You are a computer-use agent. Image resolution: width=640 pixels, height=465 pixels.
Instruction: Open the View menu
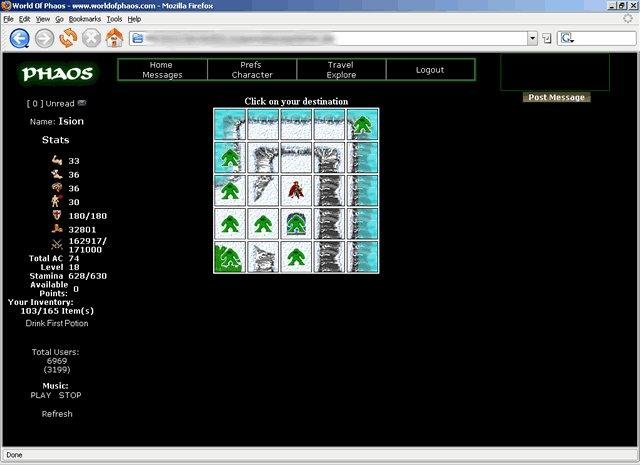click(x=42, y=19)
